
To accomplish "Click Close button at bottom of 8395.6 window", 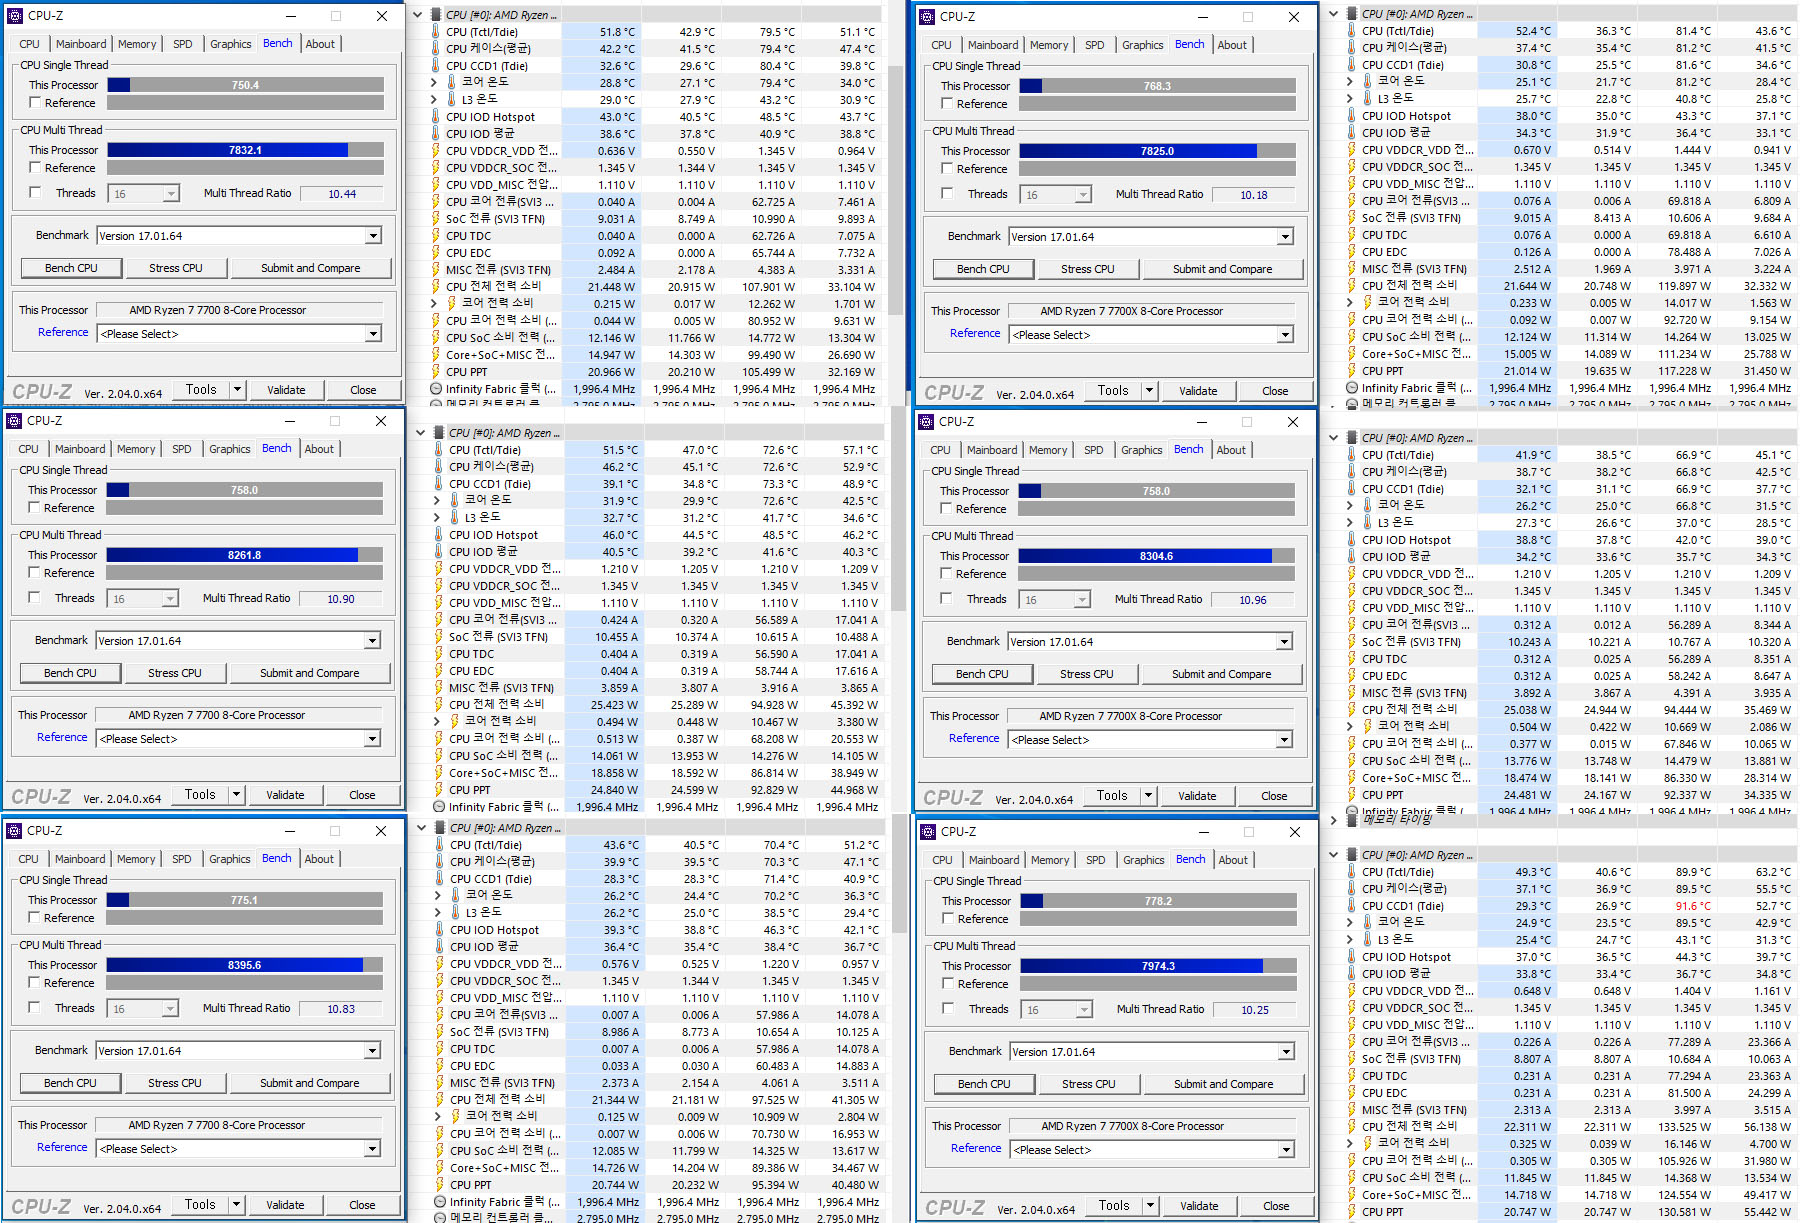I will [362, 1205].
